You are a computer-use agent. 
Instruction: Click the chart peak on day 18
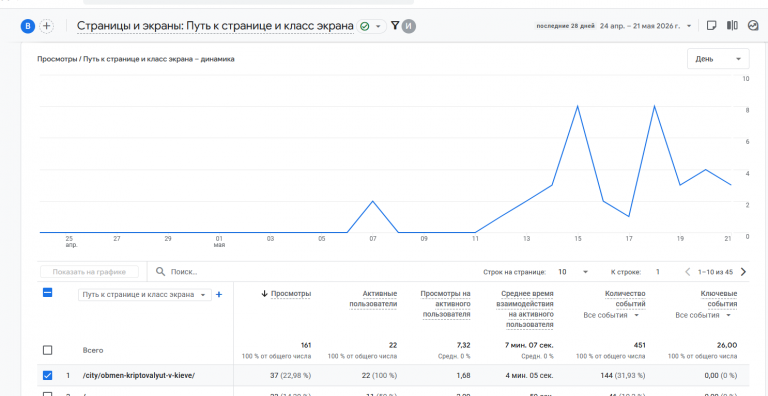(654, 106)
